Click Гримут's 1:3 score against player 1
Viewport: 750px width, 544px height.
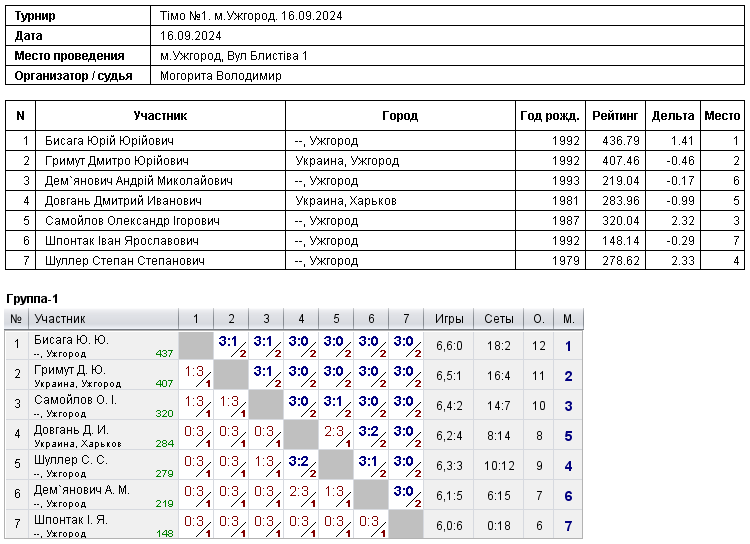[x=194, y=371]
